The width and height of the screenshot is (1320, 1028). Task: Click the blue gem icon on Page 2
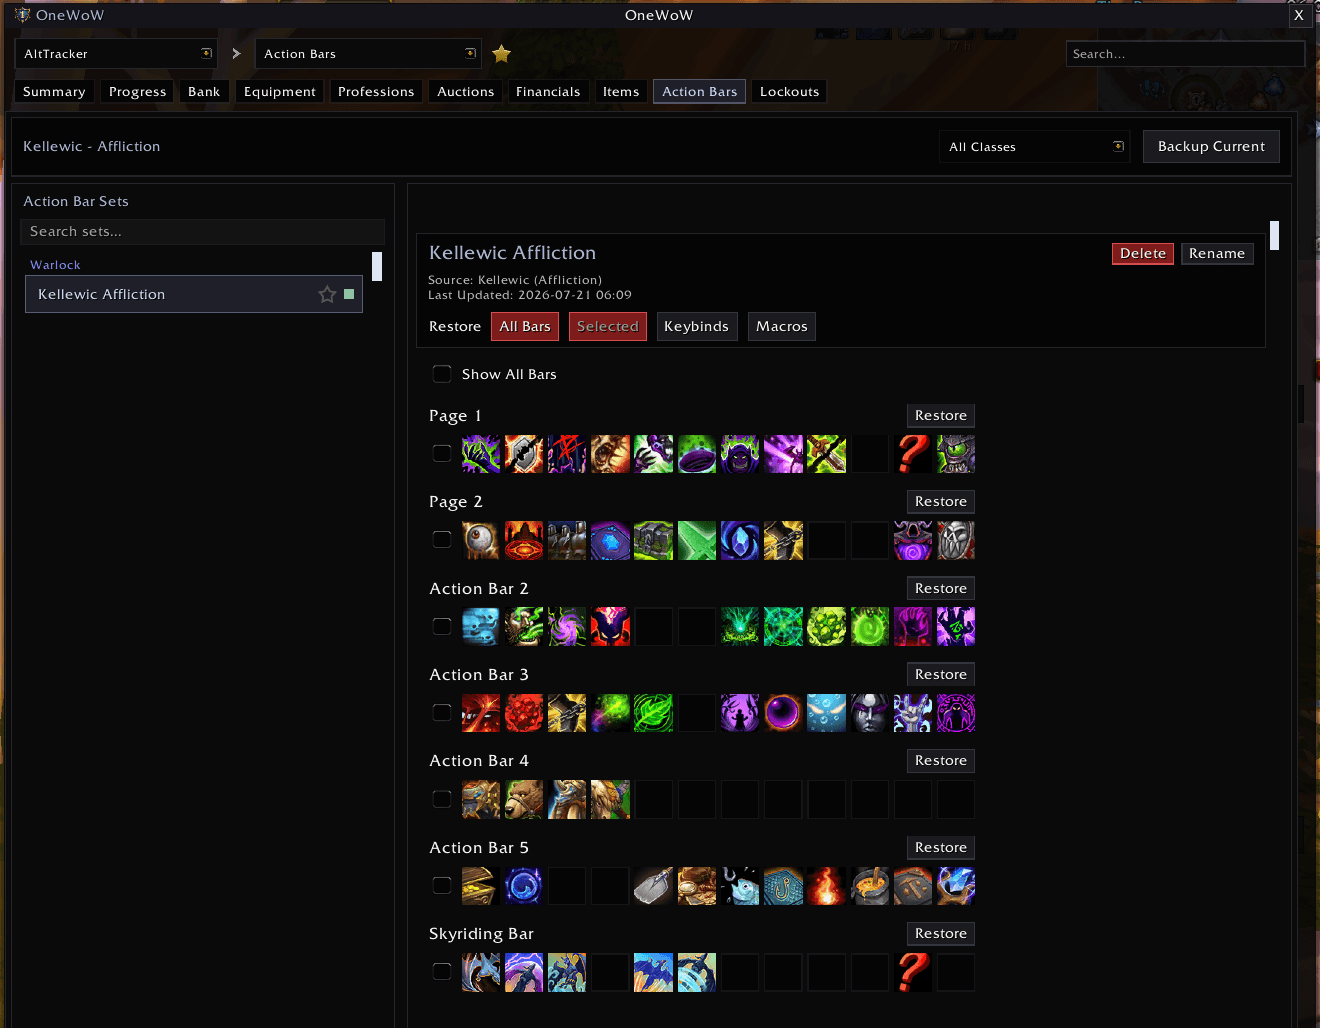point(610,540)
